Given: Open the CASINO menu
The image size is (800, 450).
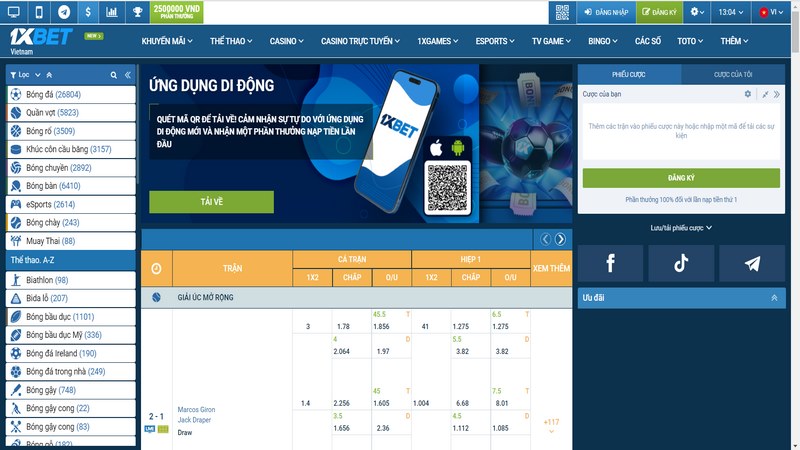Looking at the screenshot, I should pos(288,42).
